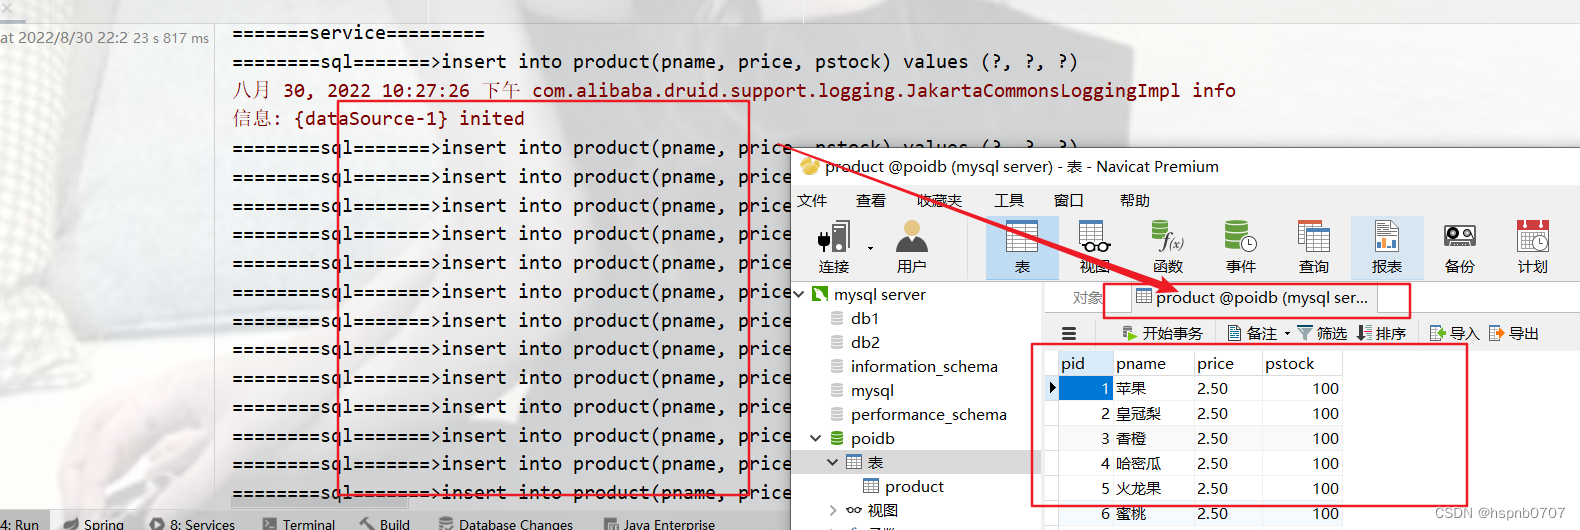Open the Build tool window tab
Image resolution: width=1580 pixels, height=530 pixels.
[385, 523]
